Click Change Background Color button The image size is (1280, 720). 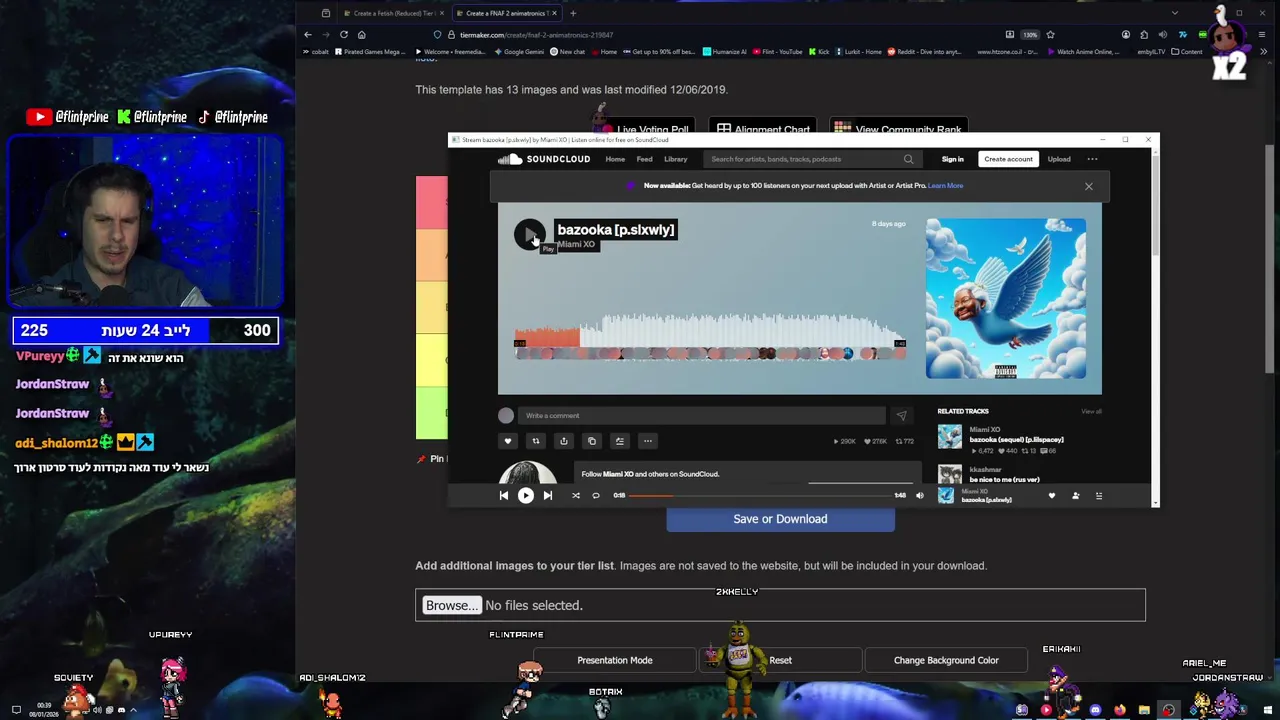[x=946, y=660]
